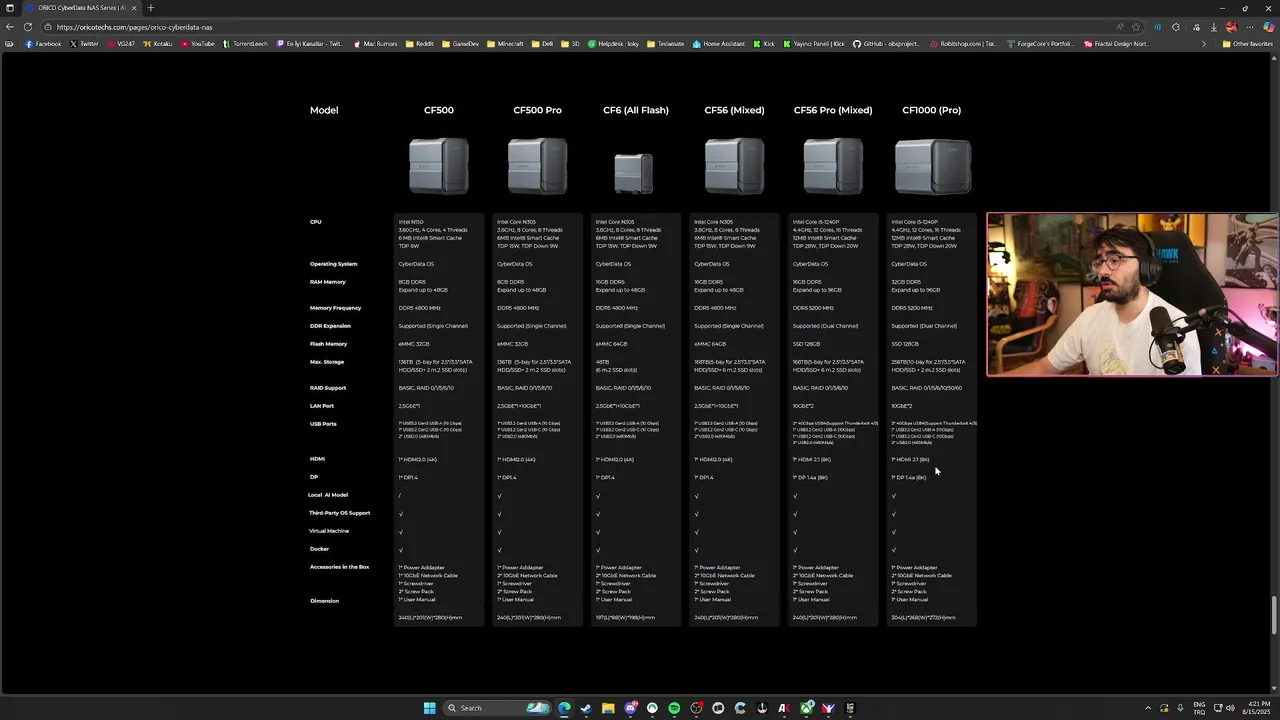This screenshot has width=1280, height=720.
Task: Open the Home Assistant bookmark
Action: pos(720,44)
